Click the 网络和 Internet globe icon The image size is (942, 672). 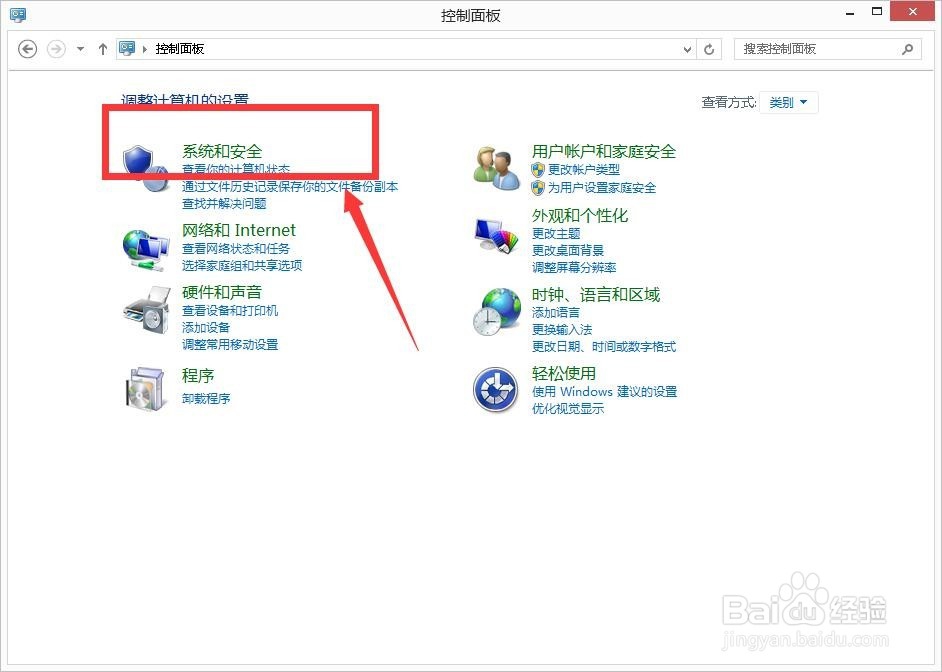point(146,246)
